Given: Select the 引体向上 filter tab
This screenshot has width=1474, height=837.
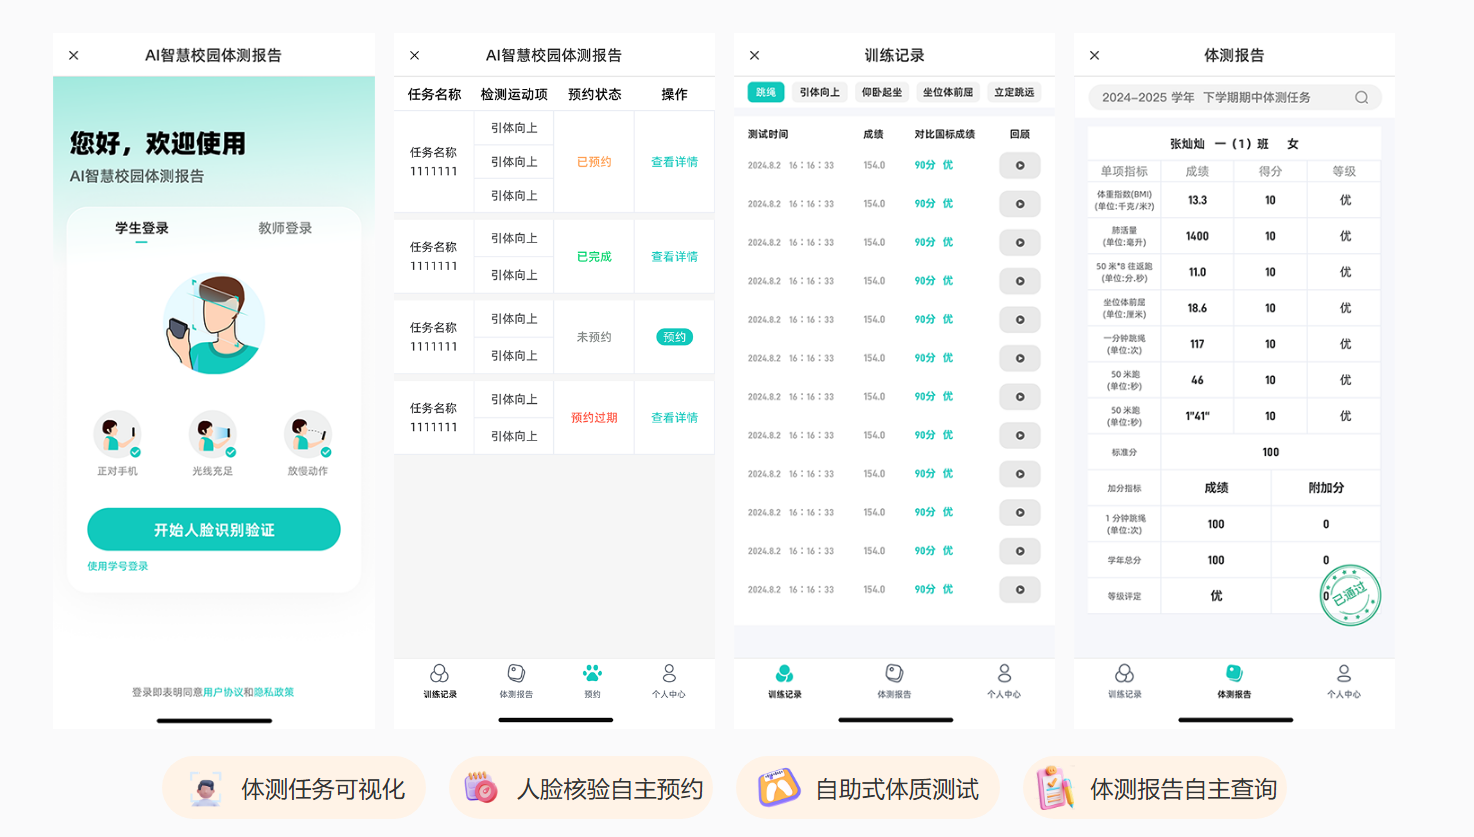Looking at the screenshot, I should [819, 92].
